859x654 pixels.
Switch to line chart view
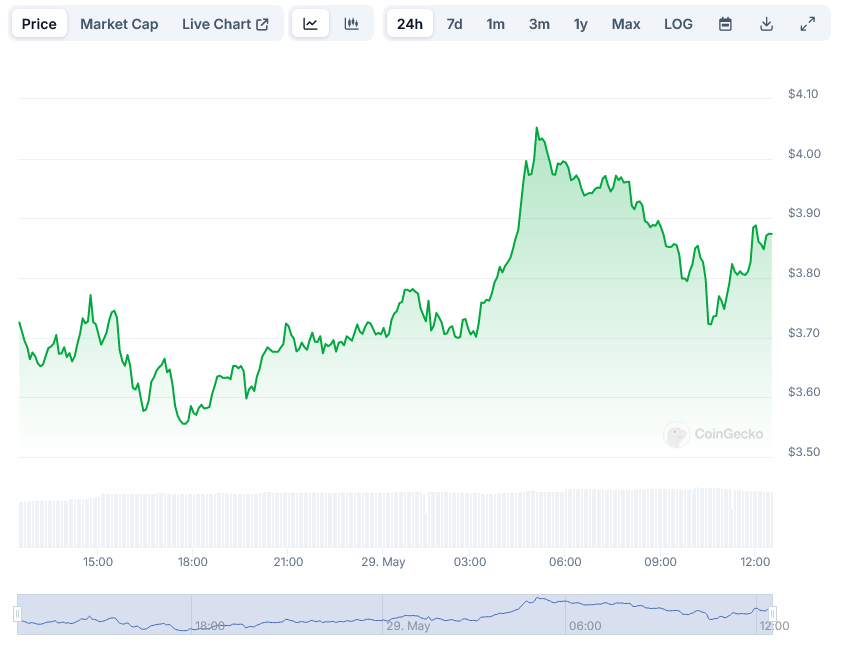[310, 24]
